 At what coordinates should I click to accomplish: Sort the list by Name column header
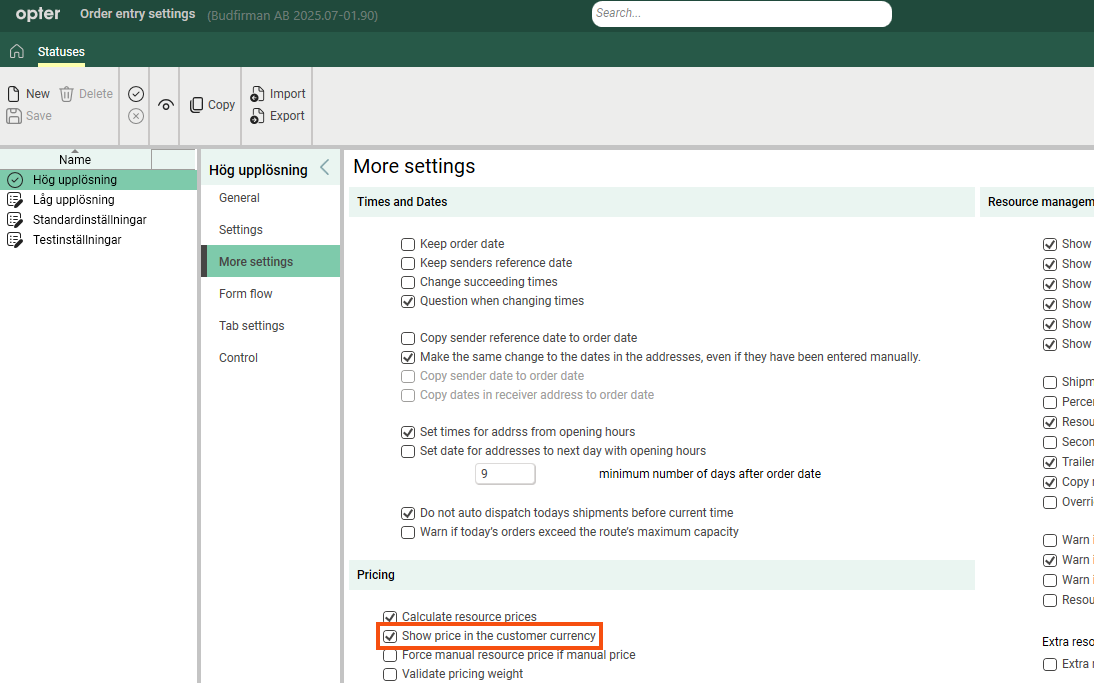75,159
